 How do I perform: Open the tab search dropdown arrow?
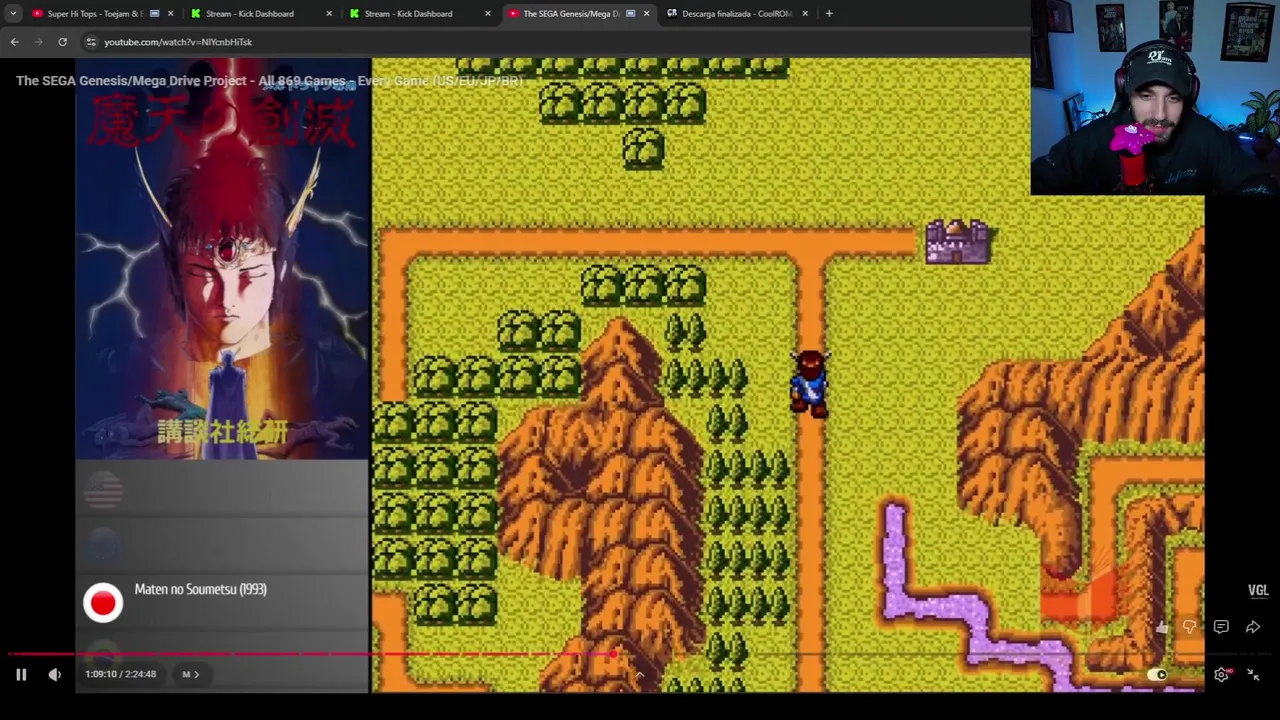coord(13,13)
